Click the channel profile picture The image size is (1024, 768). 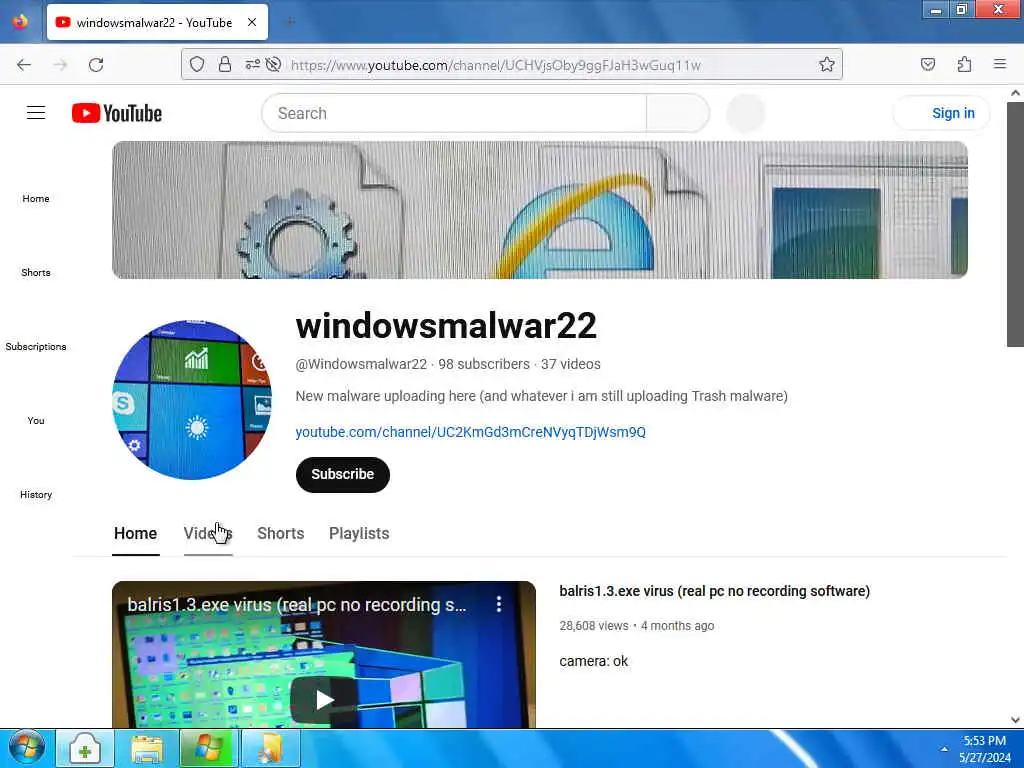(192, 400)
